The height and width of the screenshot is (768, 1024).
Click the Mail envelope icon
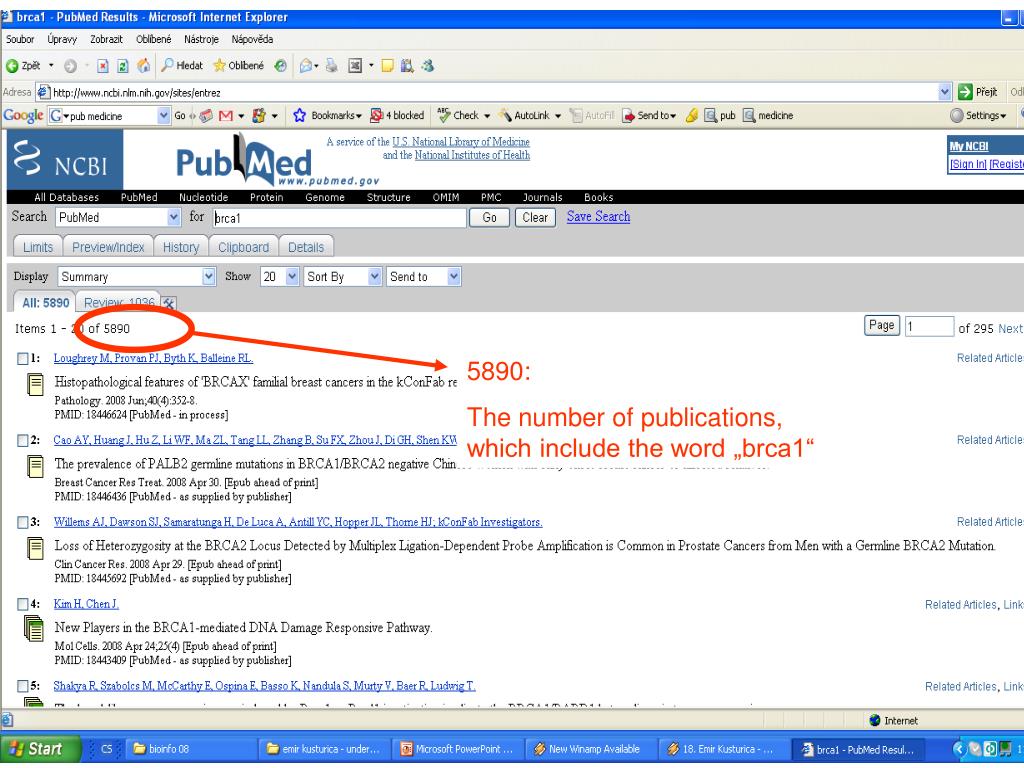(306, 66)
